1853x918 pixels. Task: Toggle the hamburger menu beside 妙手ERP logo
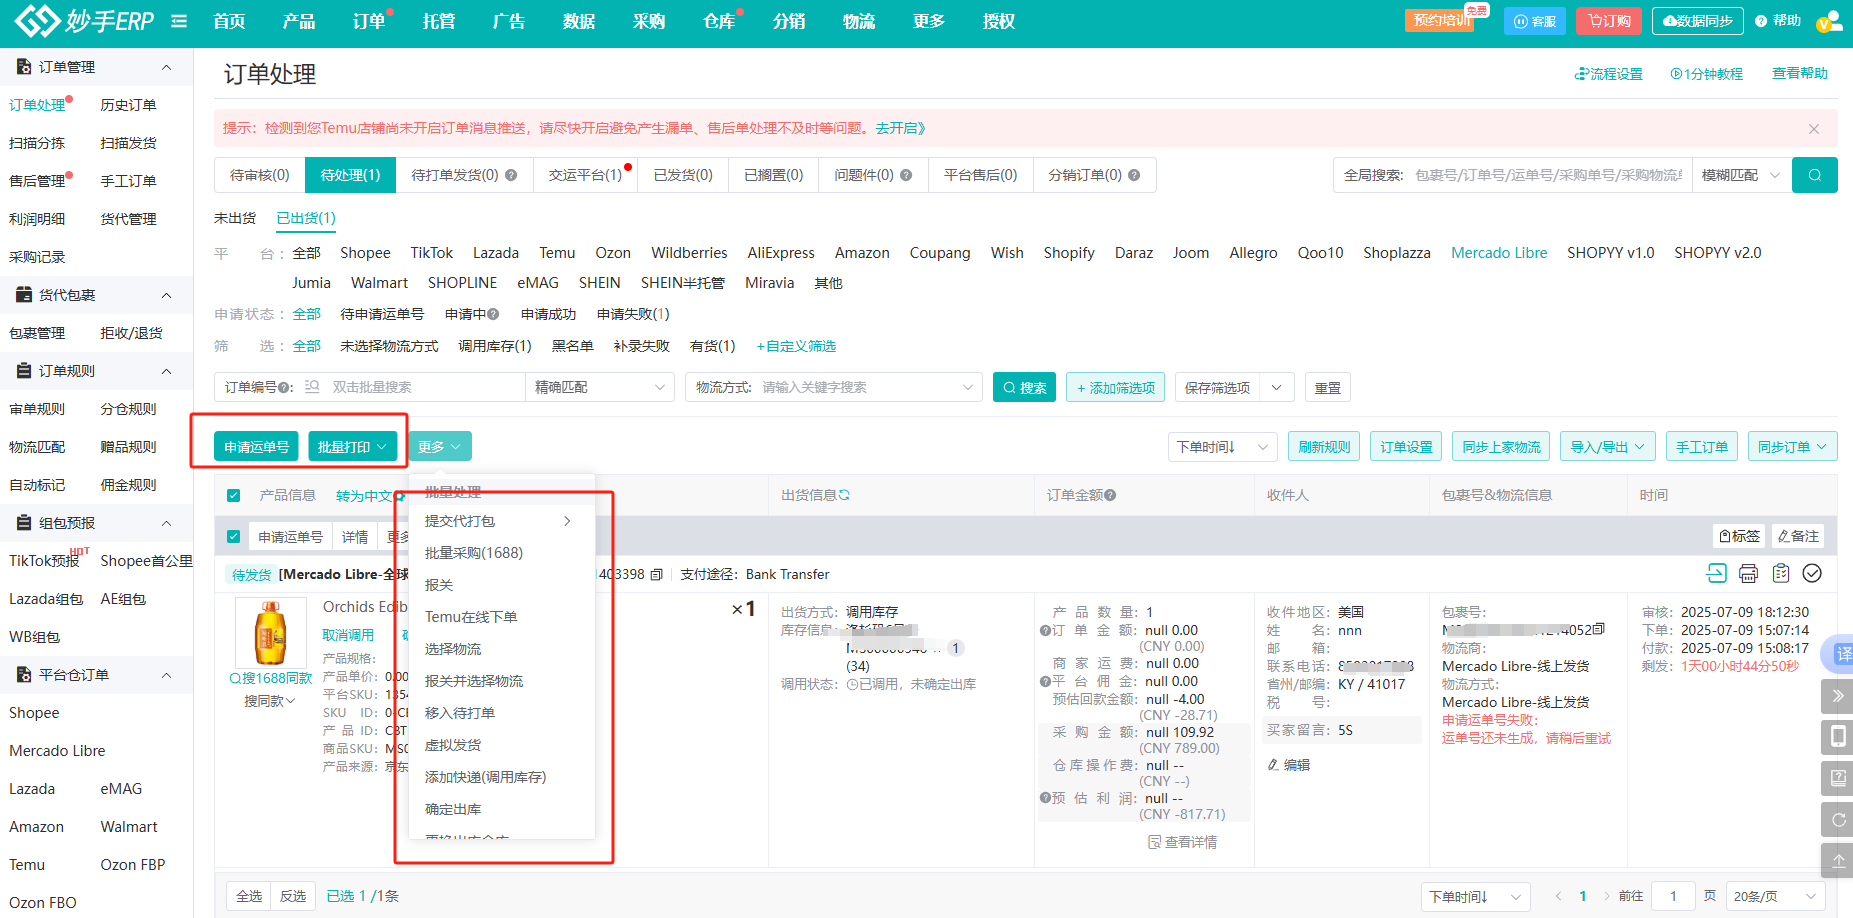point(179,21)
